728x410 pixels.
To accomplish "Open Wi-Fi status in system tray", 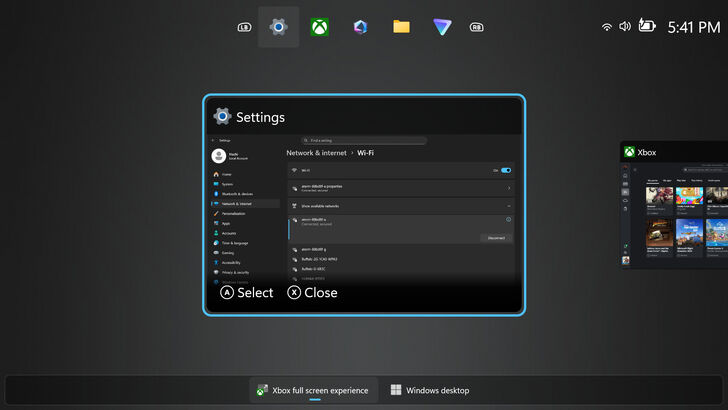I will [x=607, y=27].
